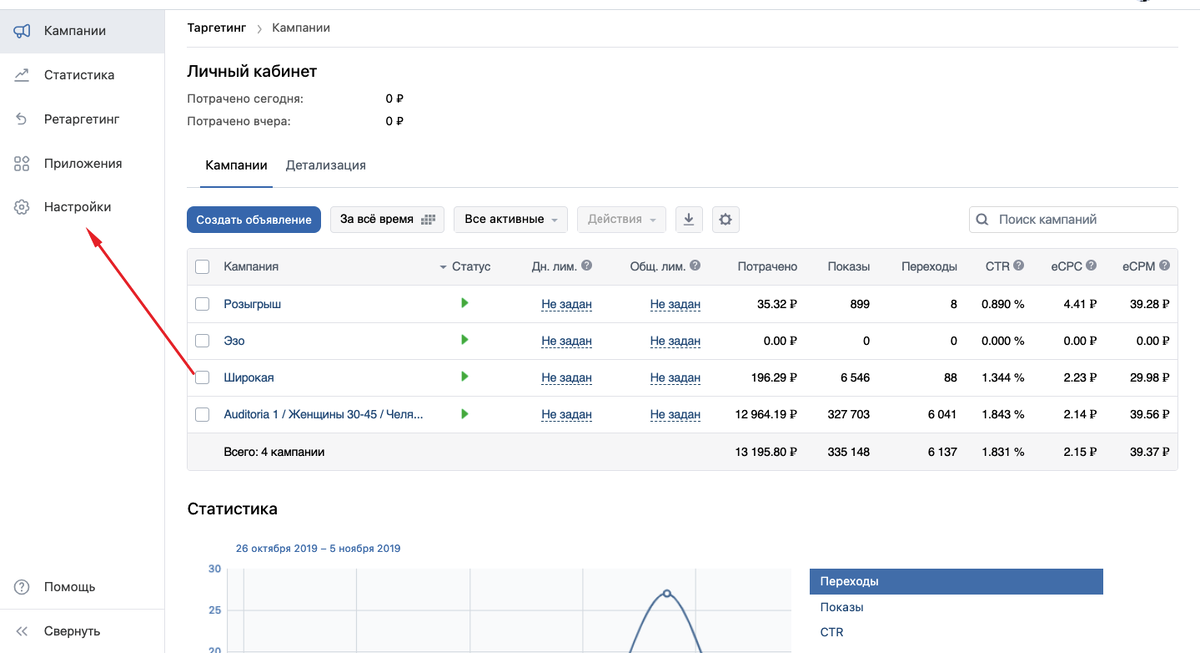Check the Широкая campaign checkbox
1200x653 pixels.
click(202, 378)
